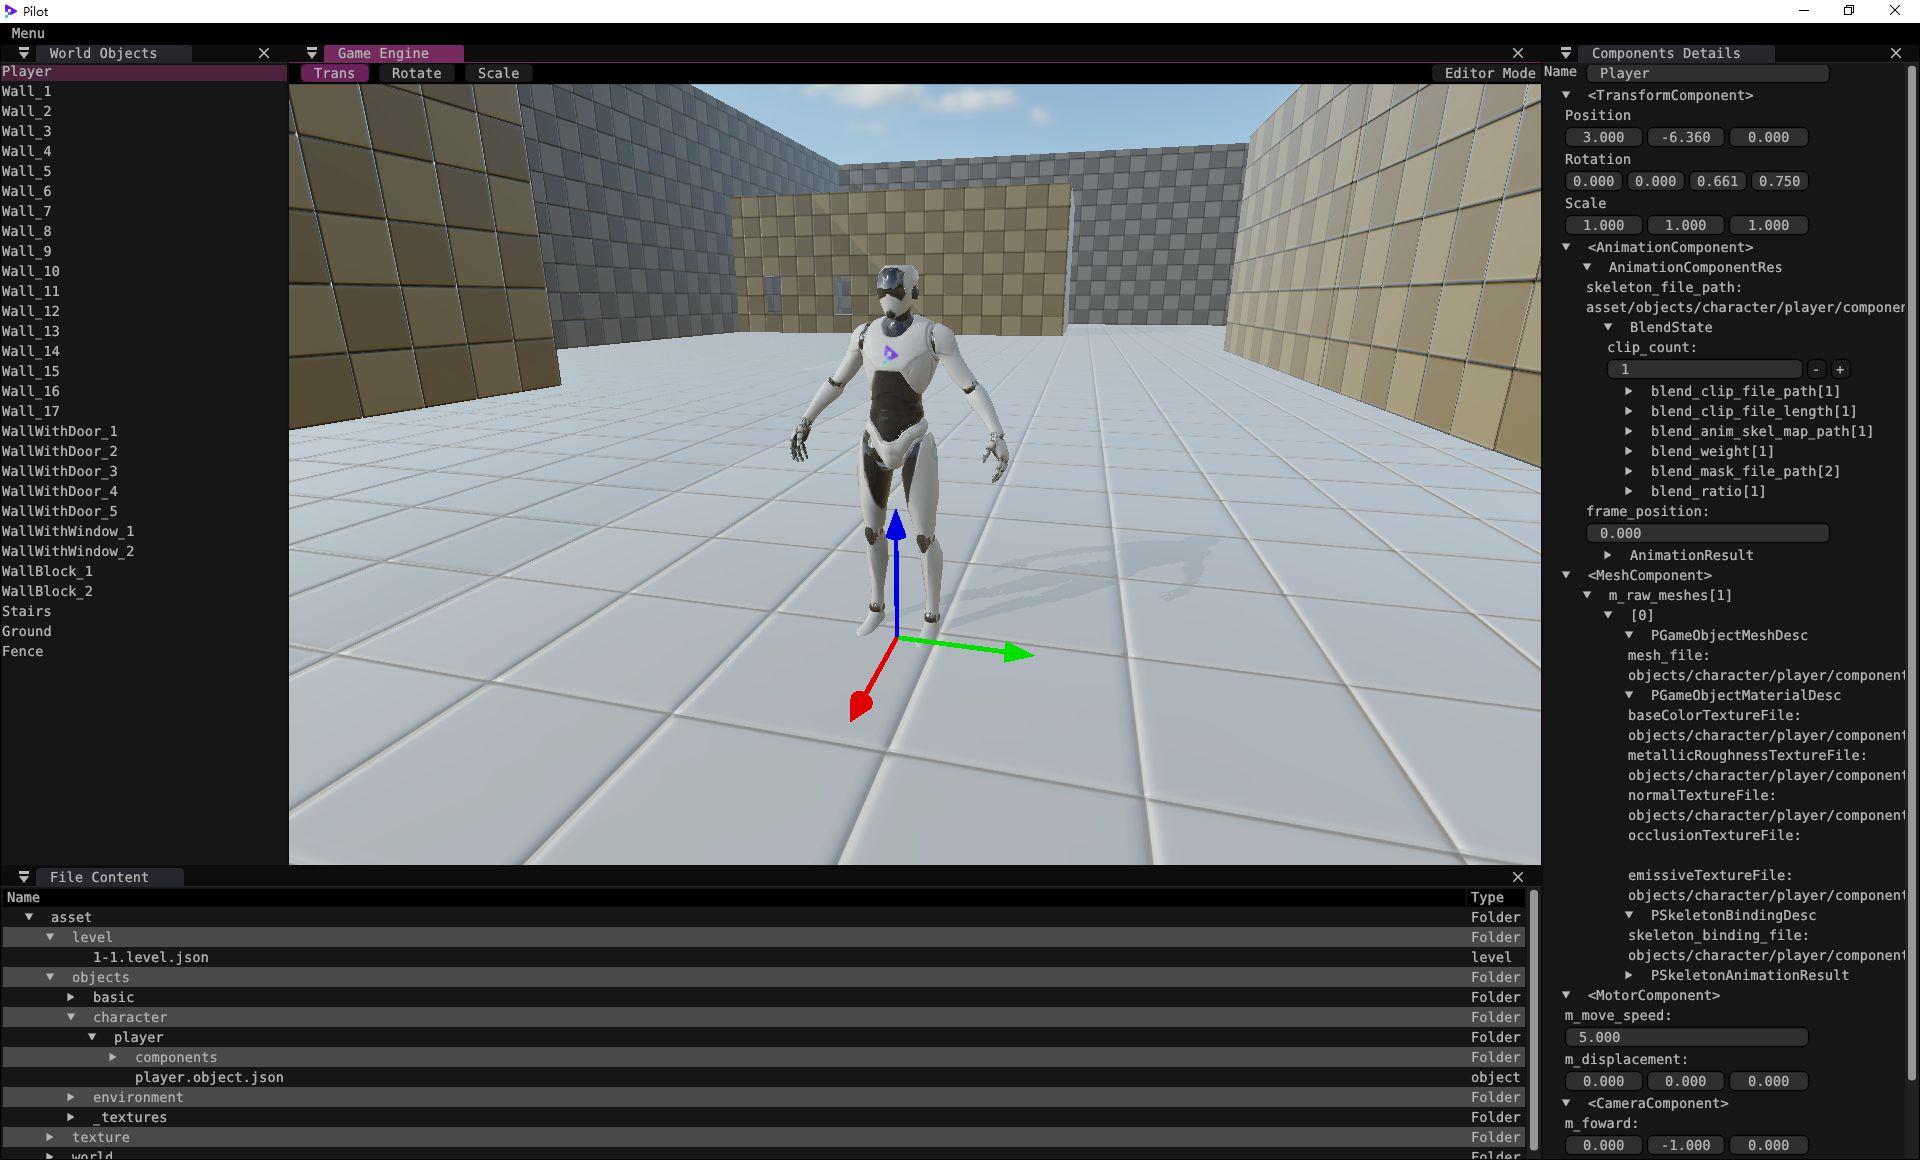
Task: Select WallWithDoor_3 object
Action: point(144,471)
